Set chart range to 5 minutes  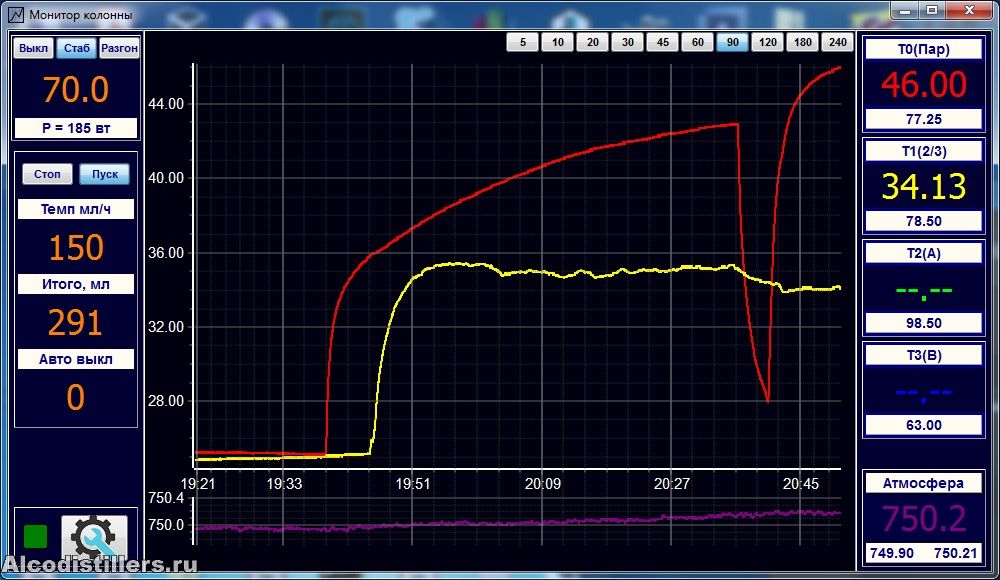click(x=523, y=42)
